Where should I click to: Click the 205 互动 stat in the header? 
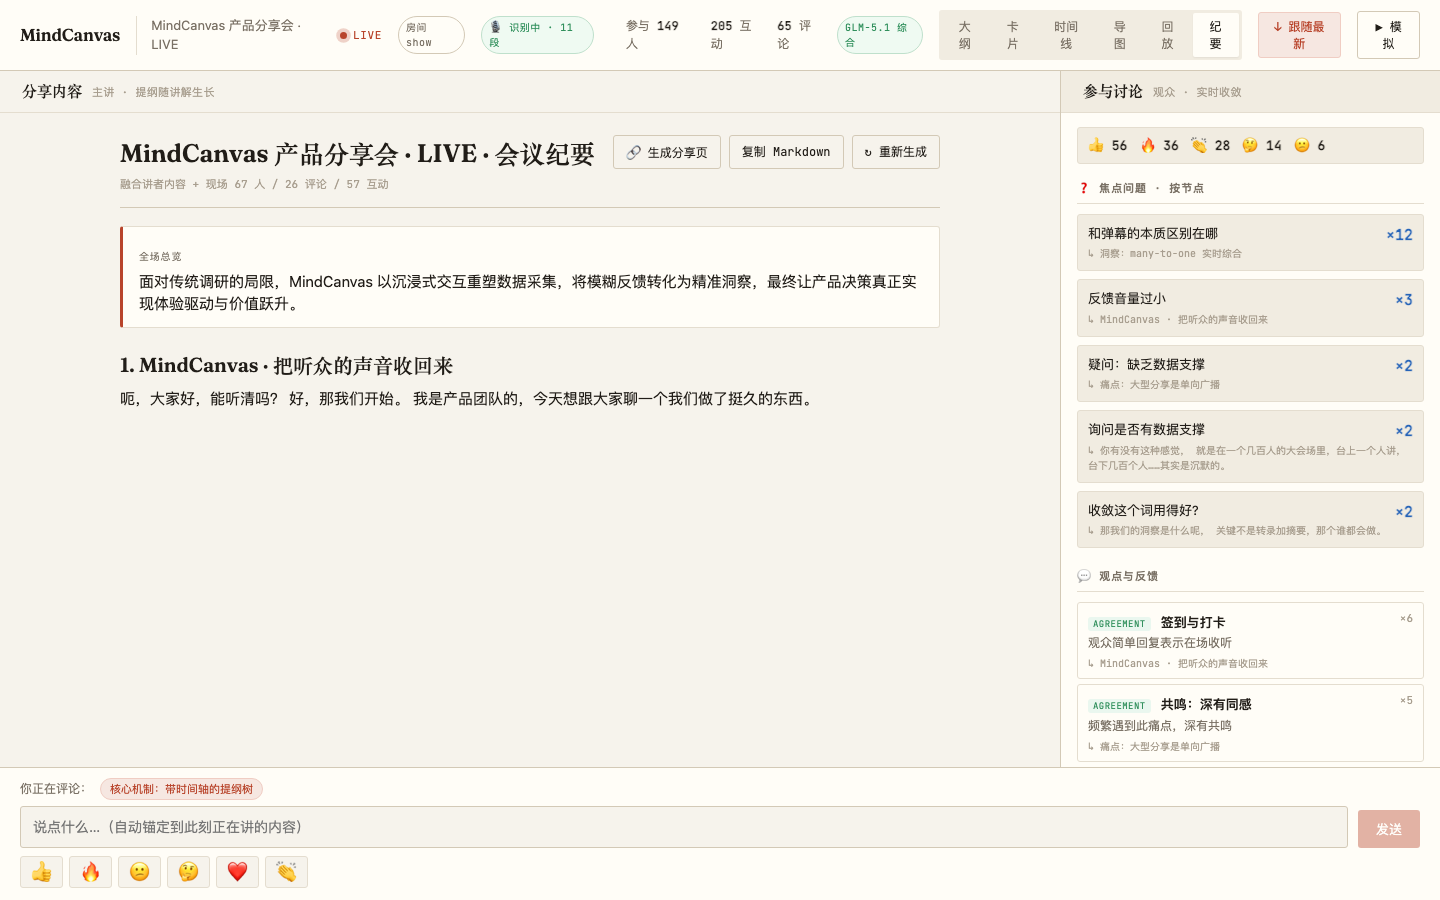click(x=731, y=35)
